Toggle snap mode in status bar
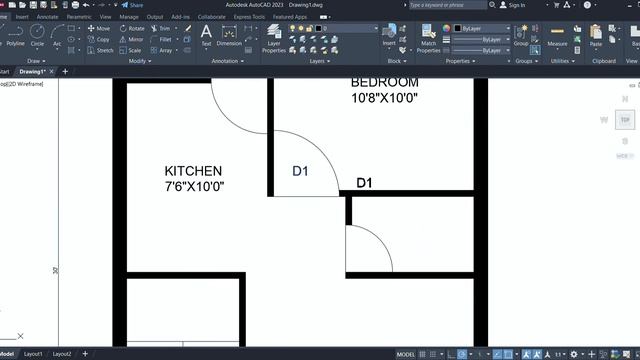 click(x=433, y=354)
